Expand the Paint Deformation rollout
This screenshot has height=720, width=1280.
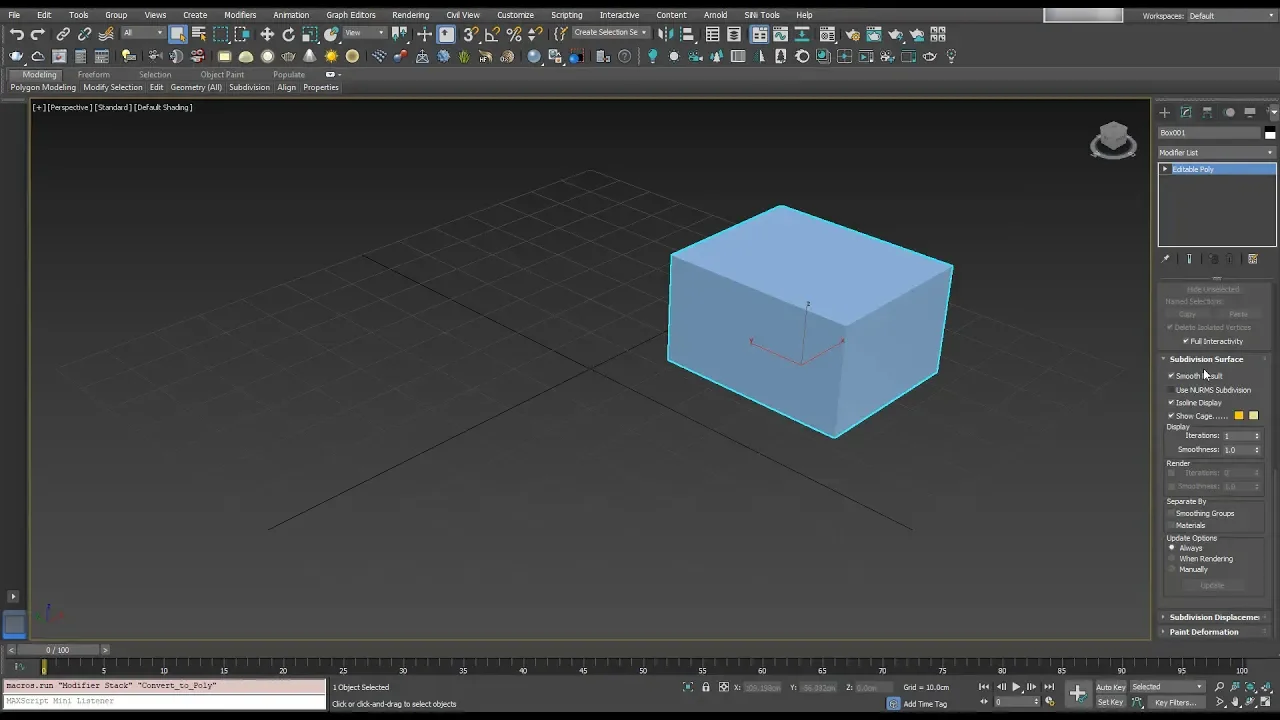click(1204, 632)
